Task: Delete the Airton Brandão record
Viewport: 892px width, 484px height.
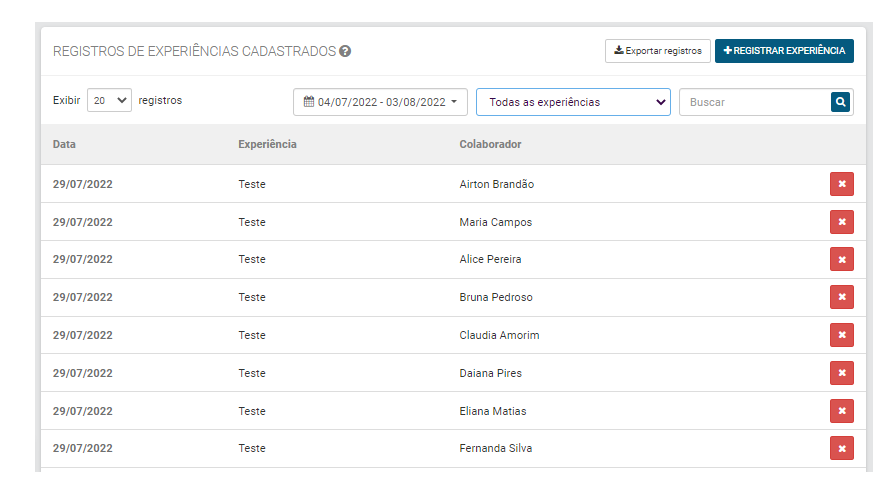Action: click(841, 184)
